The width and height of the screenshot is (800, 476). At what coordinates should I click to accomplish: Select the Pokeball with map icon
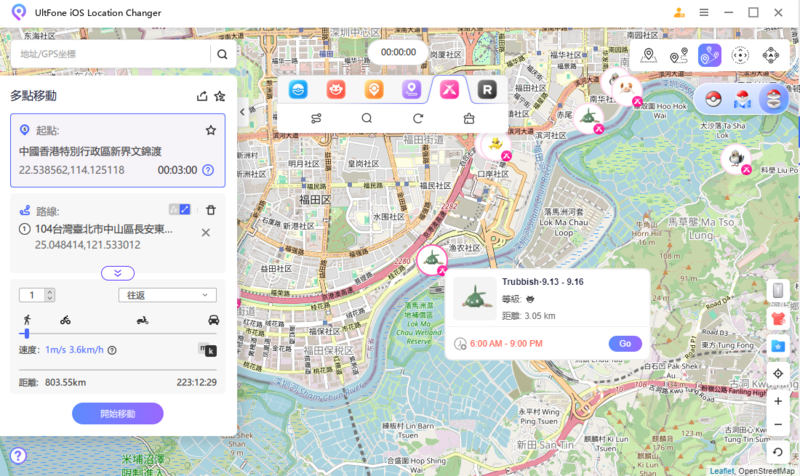pyautogui.click(x=742, y=98)
